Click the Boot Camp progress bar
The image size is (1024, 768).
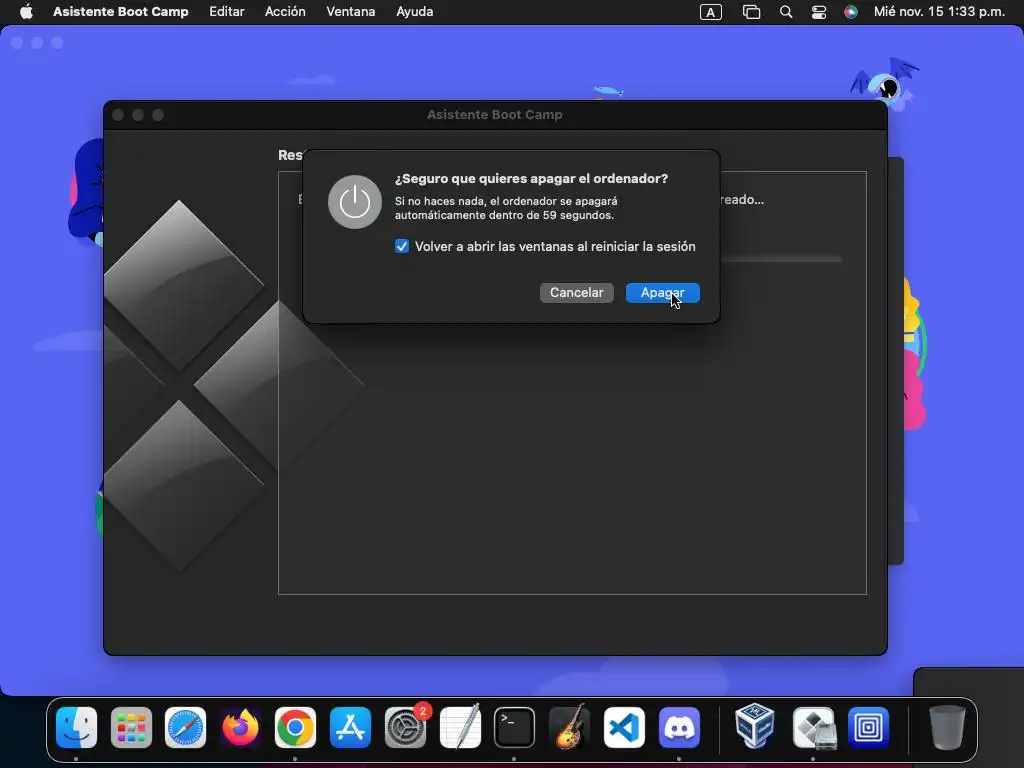(x=781, y=259)
